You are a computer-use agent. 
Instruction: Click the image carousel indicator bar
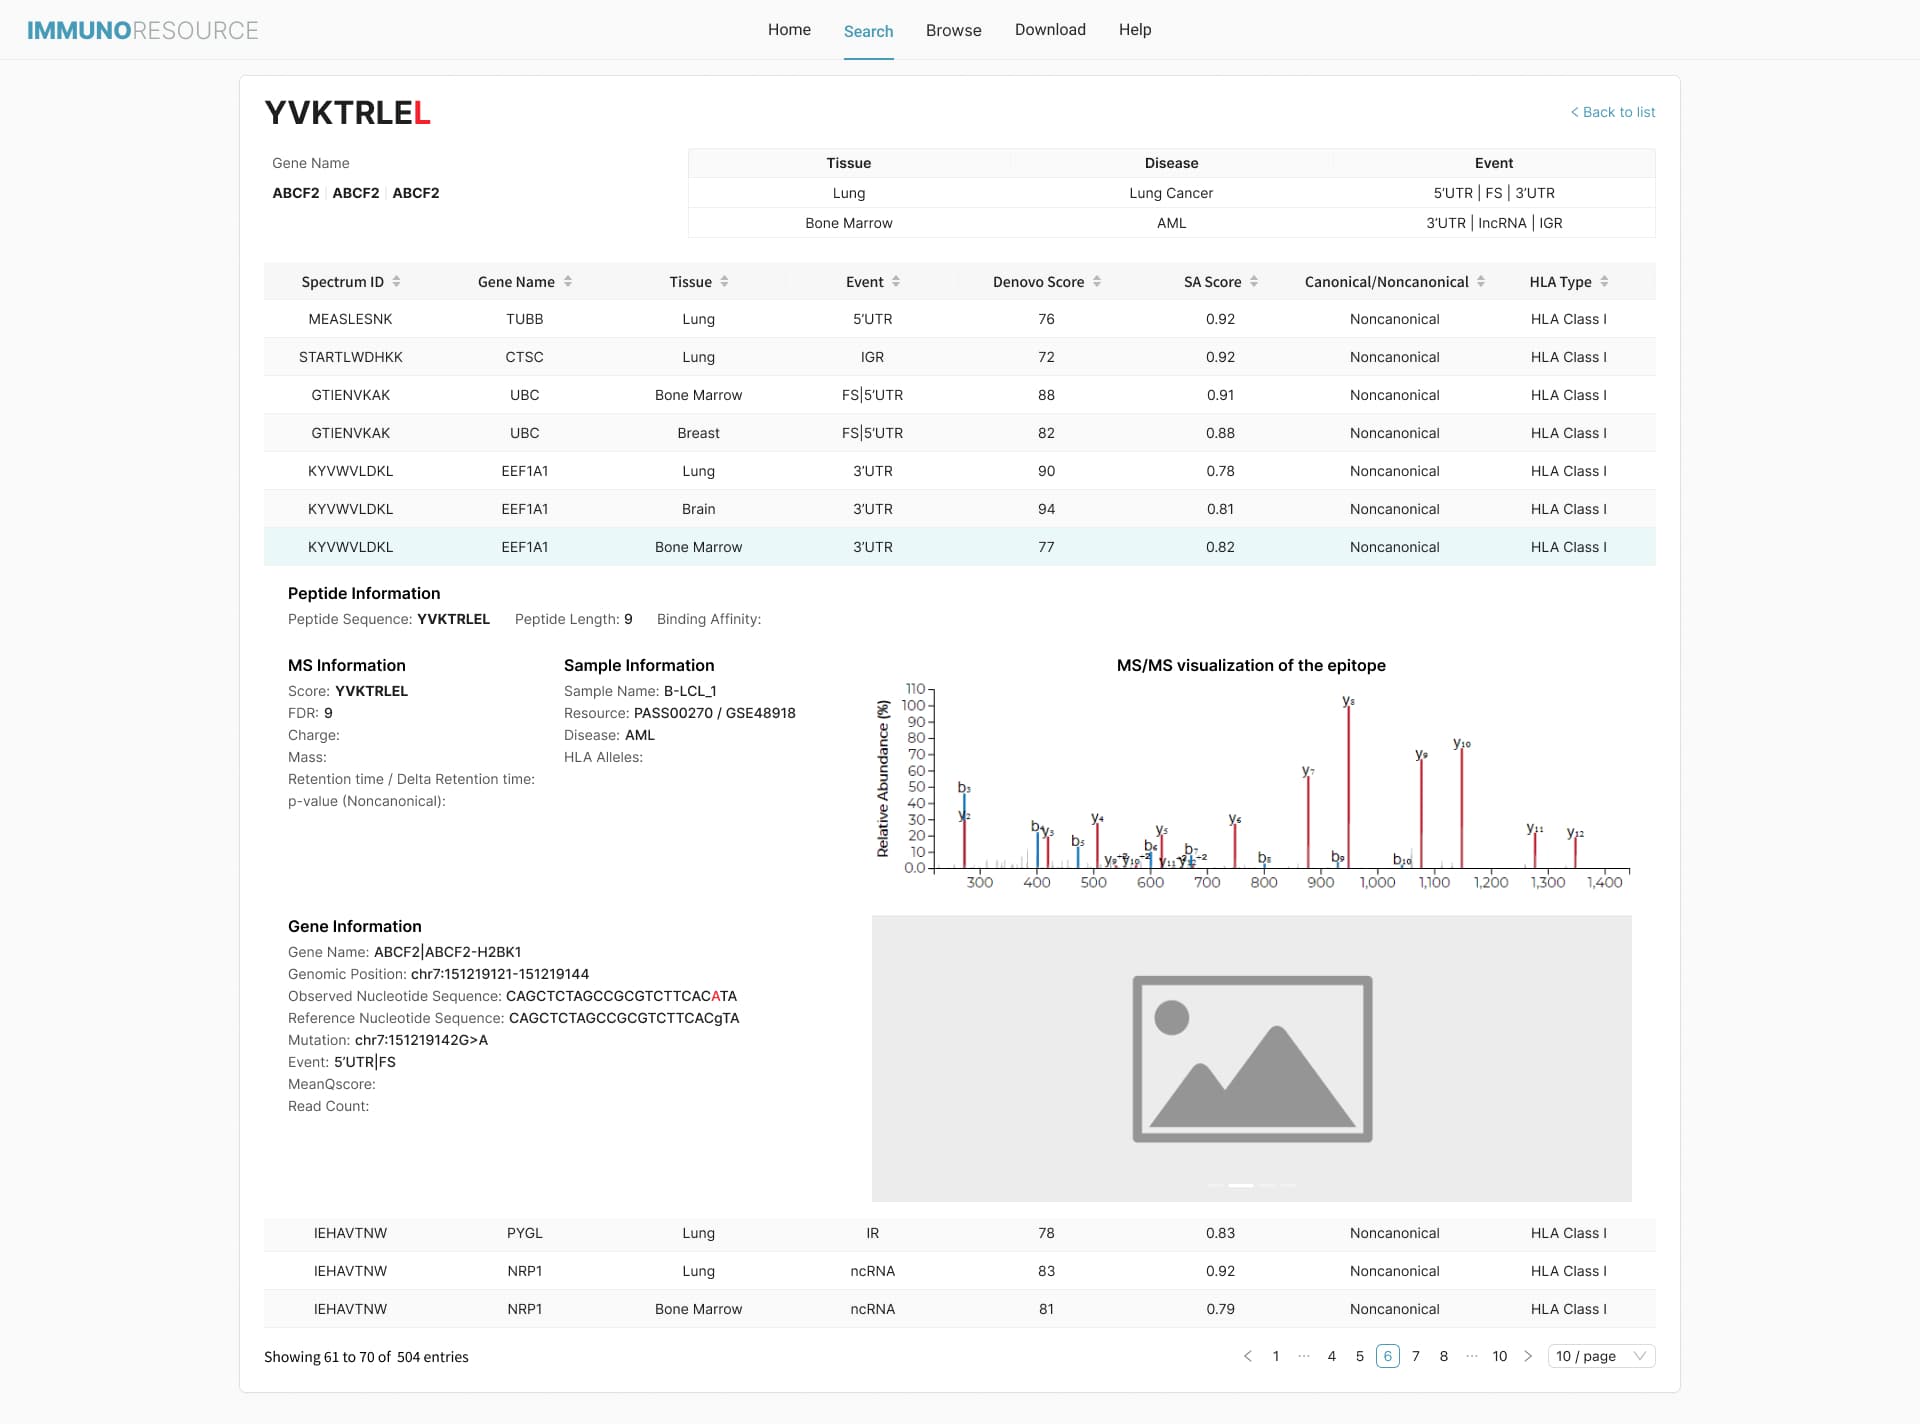click(1241, 1185)
